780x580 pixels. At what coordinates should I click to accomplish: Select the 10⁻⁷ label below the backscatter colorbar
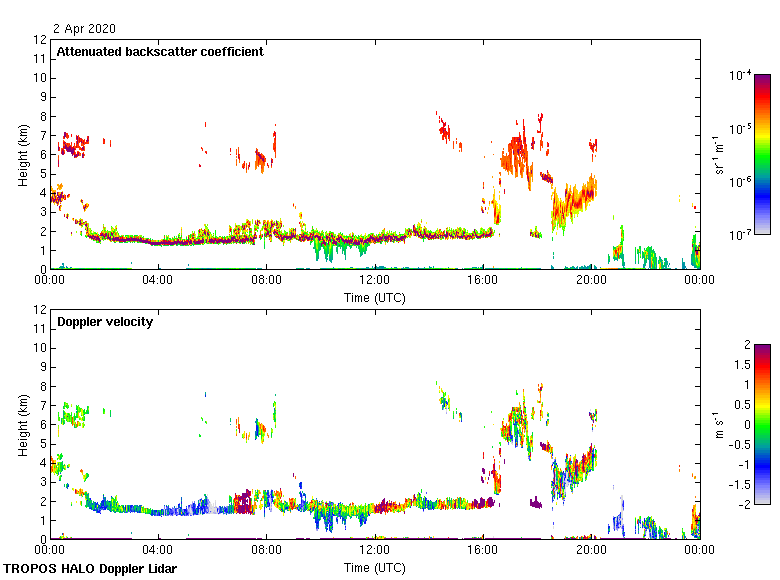coord(741,234)
